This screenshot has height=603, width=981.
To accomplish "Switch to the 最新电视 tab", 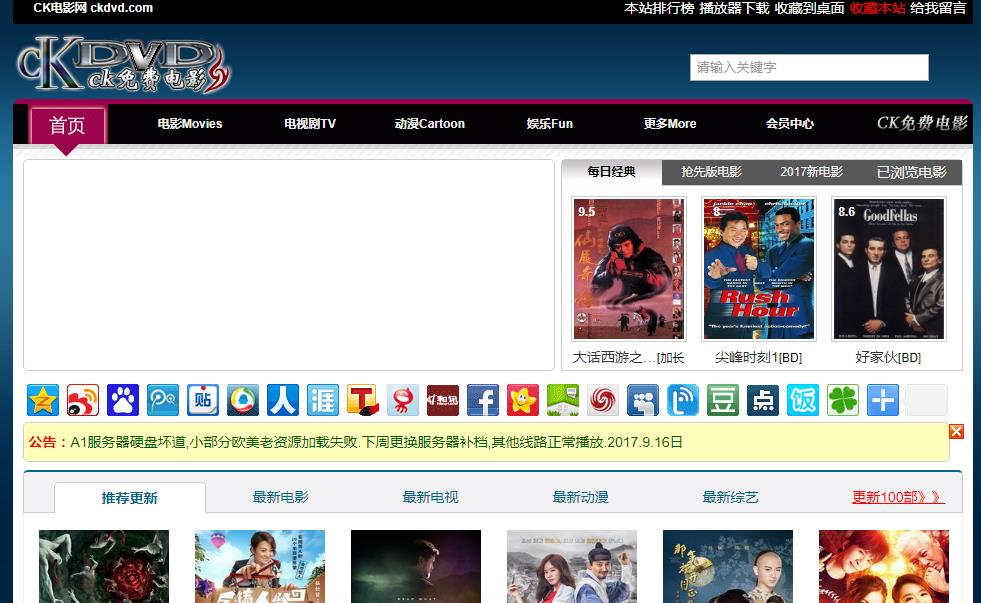I will tap(430, 497).
